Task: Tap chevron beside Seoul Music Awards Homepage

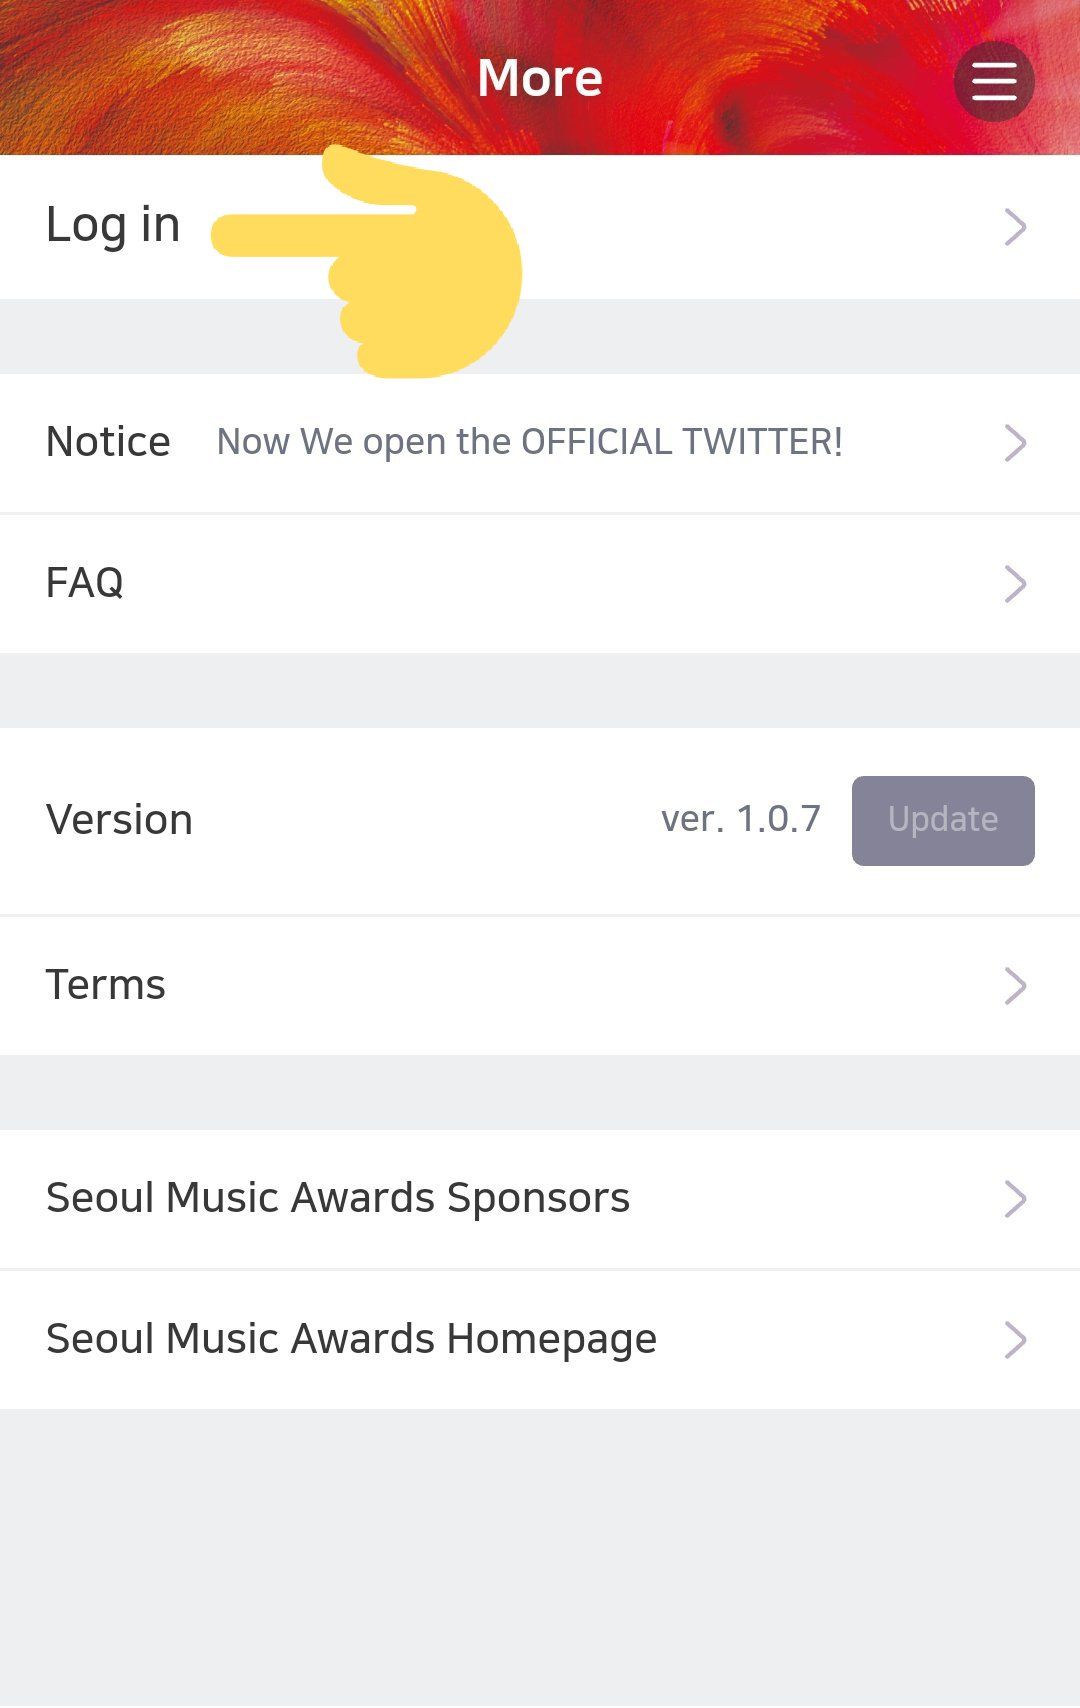Action: (x=1014, y=1340)
